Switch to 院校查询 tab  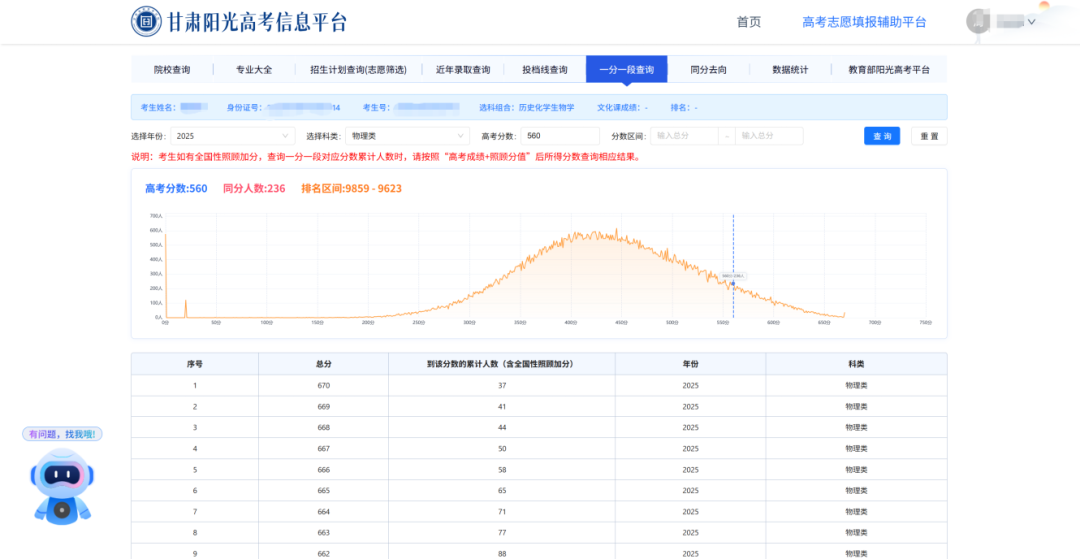pos(172,70)
